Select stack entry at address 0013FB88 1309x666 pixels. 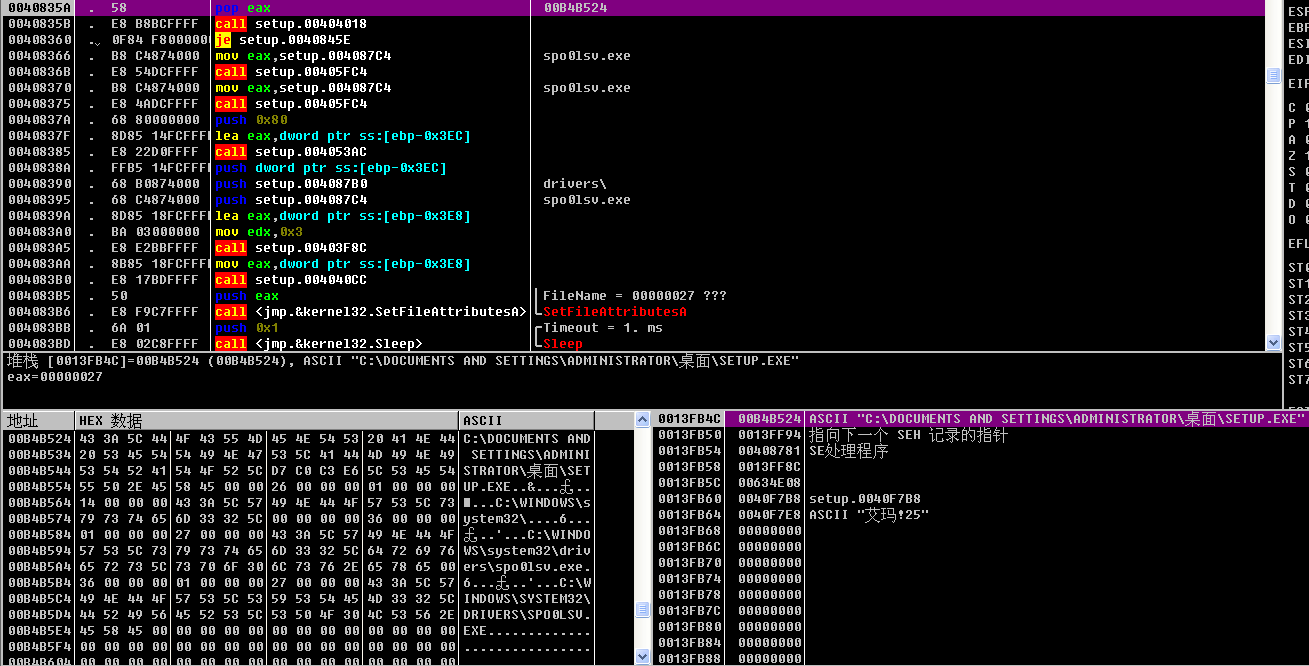tap(981, 658)
